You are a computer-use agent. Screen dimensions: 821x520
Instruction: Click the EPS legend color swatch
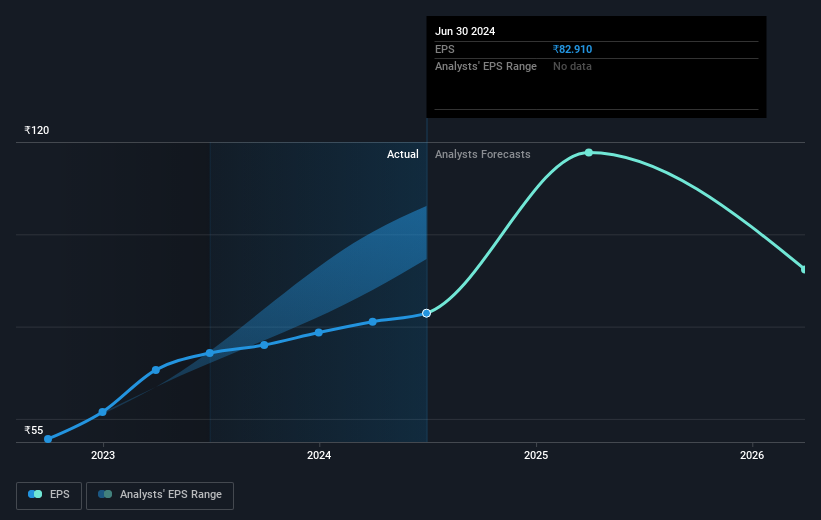pos(35,494)
